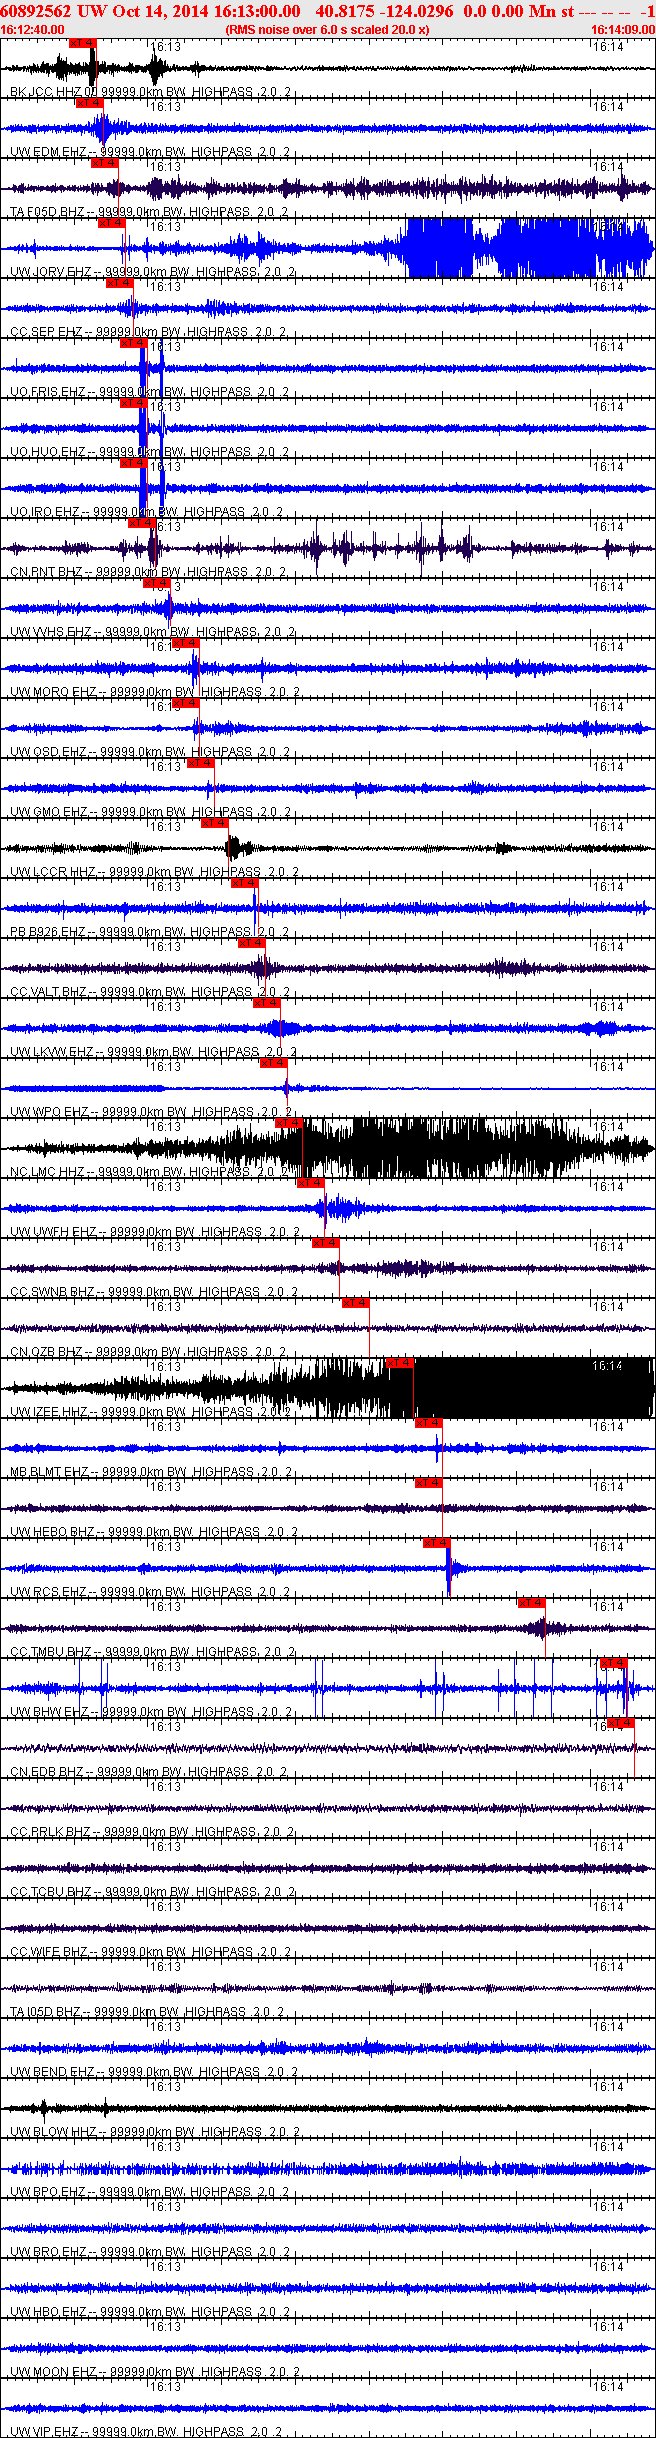Viewport: 656px width, 2438px height.
Task: Click the pick marker on UW.IZEE trace
Action: 400,1363
